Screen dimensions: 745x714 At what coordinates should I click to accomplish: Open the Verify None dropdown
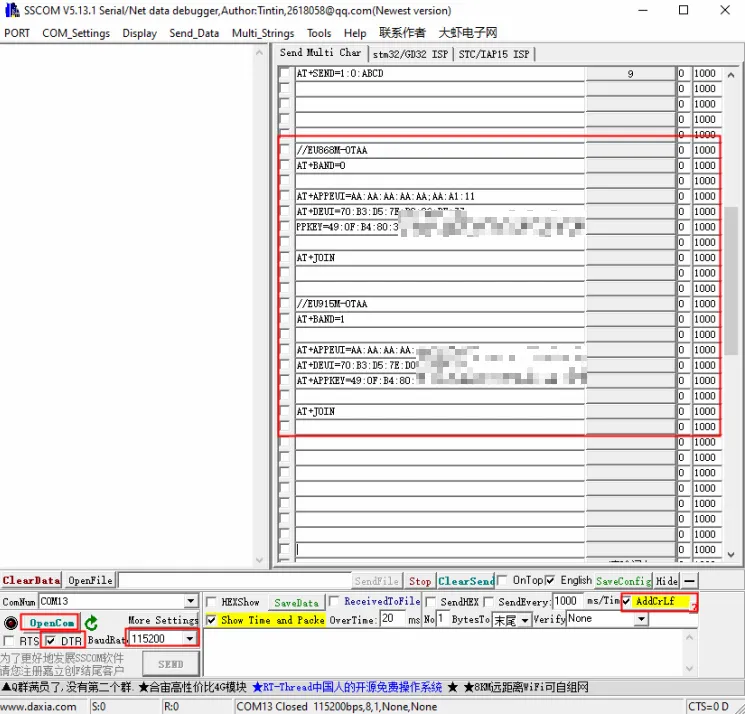click(x=640, y=620)
